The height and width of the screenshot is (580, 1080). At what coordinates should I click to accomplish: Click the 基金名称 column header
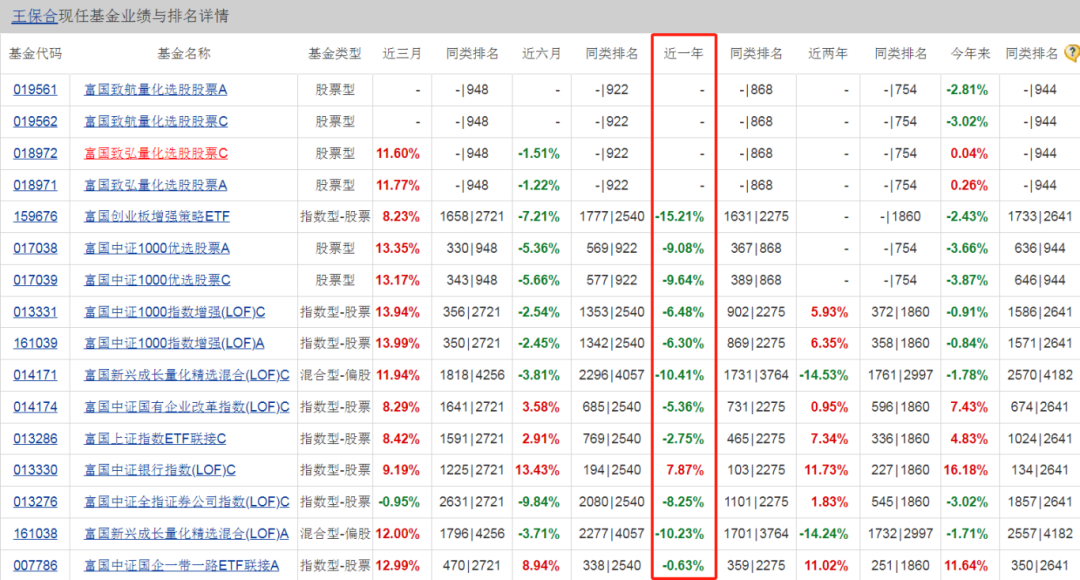coord(183,53)
